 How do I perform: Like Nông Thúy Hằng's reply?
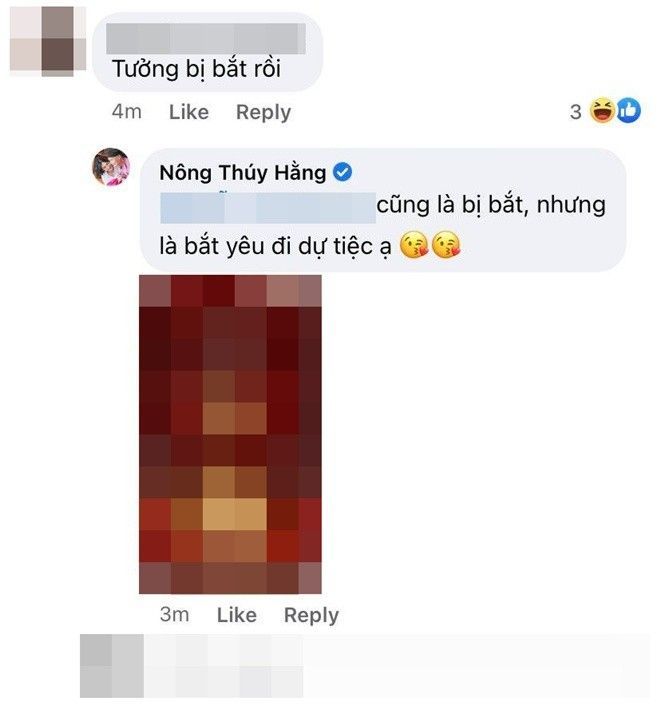point(237,615)
